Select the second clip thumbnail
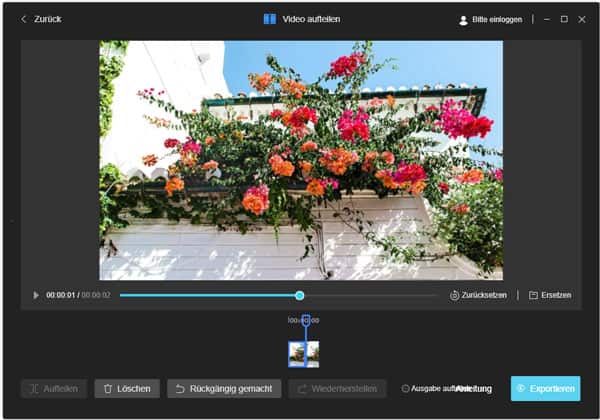This screenshot has height=420, width=600. point(313,354)
